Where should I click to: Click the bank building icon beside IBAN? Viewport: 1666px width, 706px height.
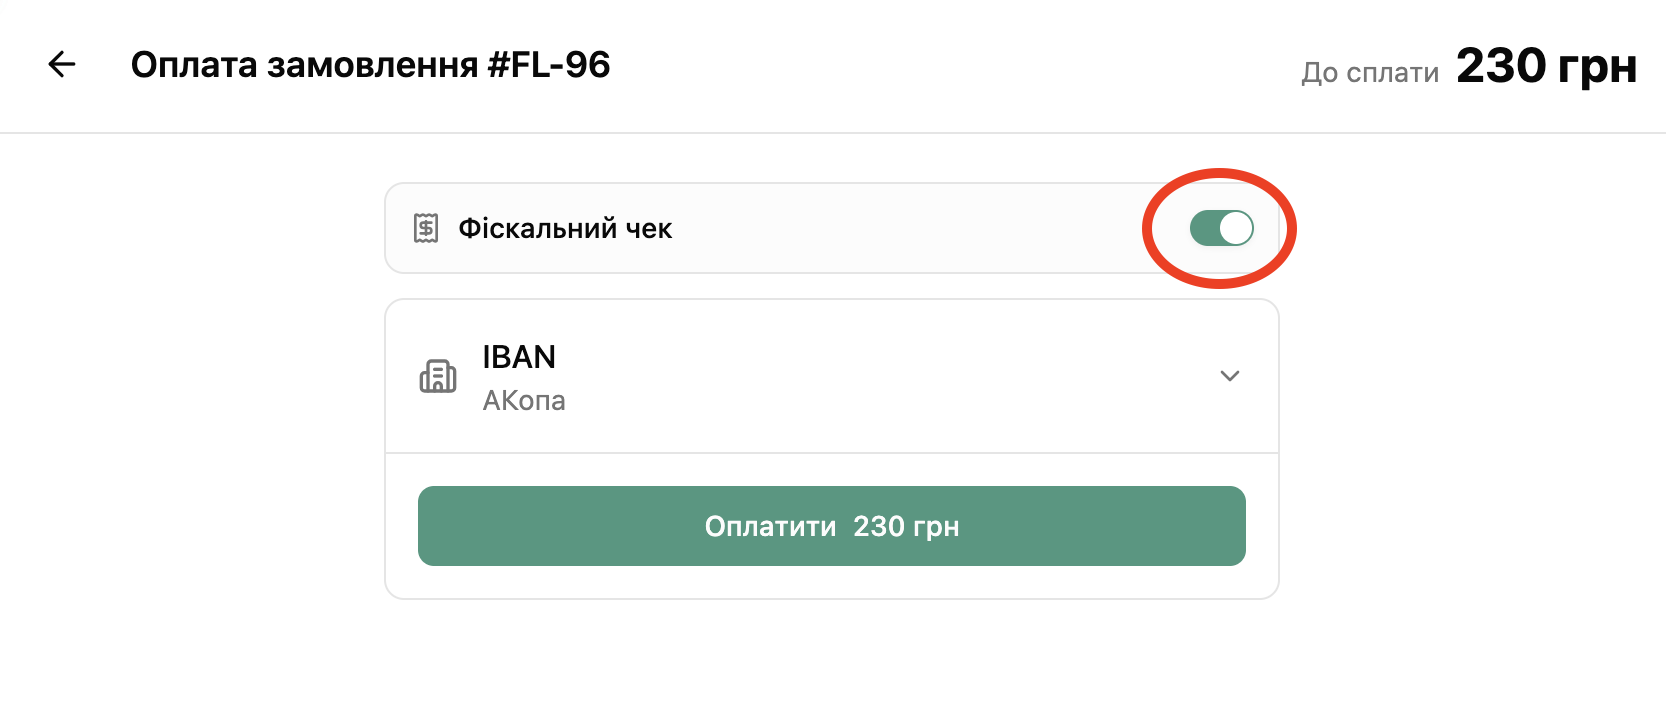coord(438,376)
